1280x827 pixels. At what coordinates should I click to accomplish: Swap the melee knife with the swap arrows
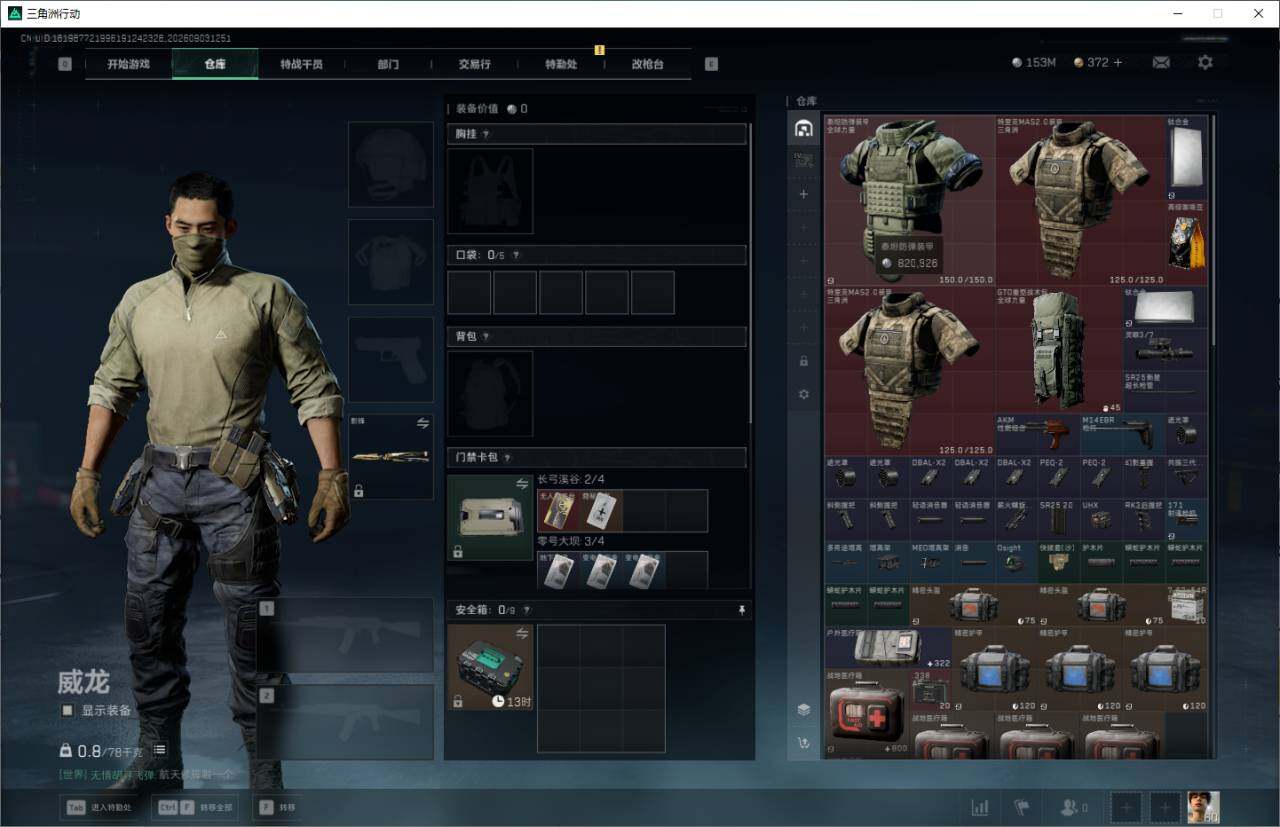coord(423,424)
